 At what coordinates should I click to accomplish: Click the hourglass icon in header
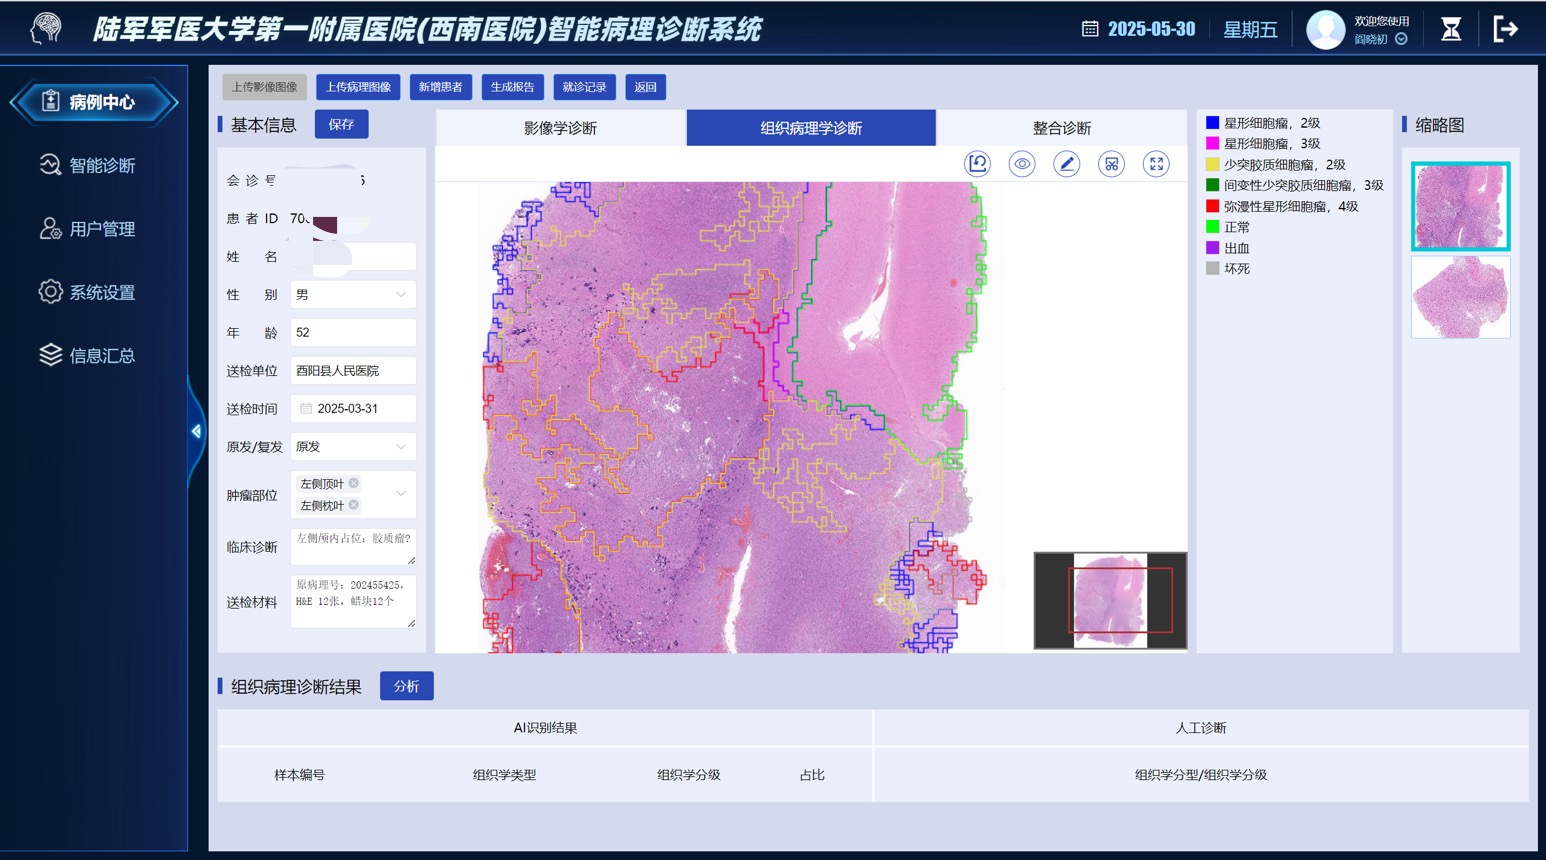[x=1450, y=29]
